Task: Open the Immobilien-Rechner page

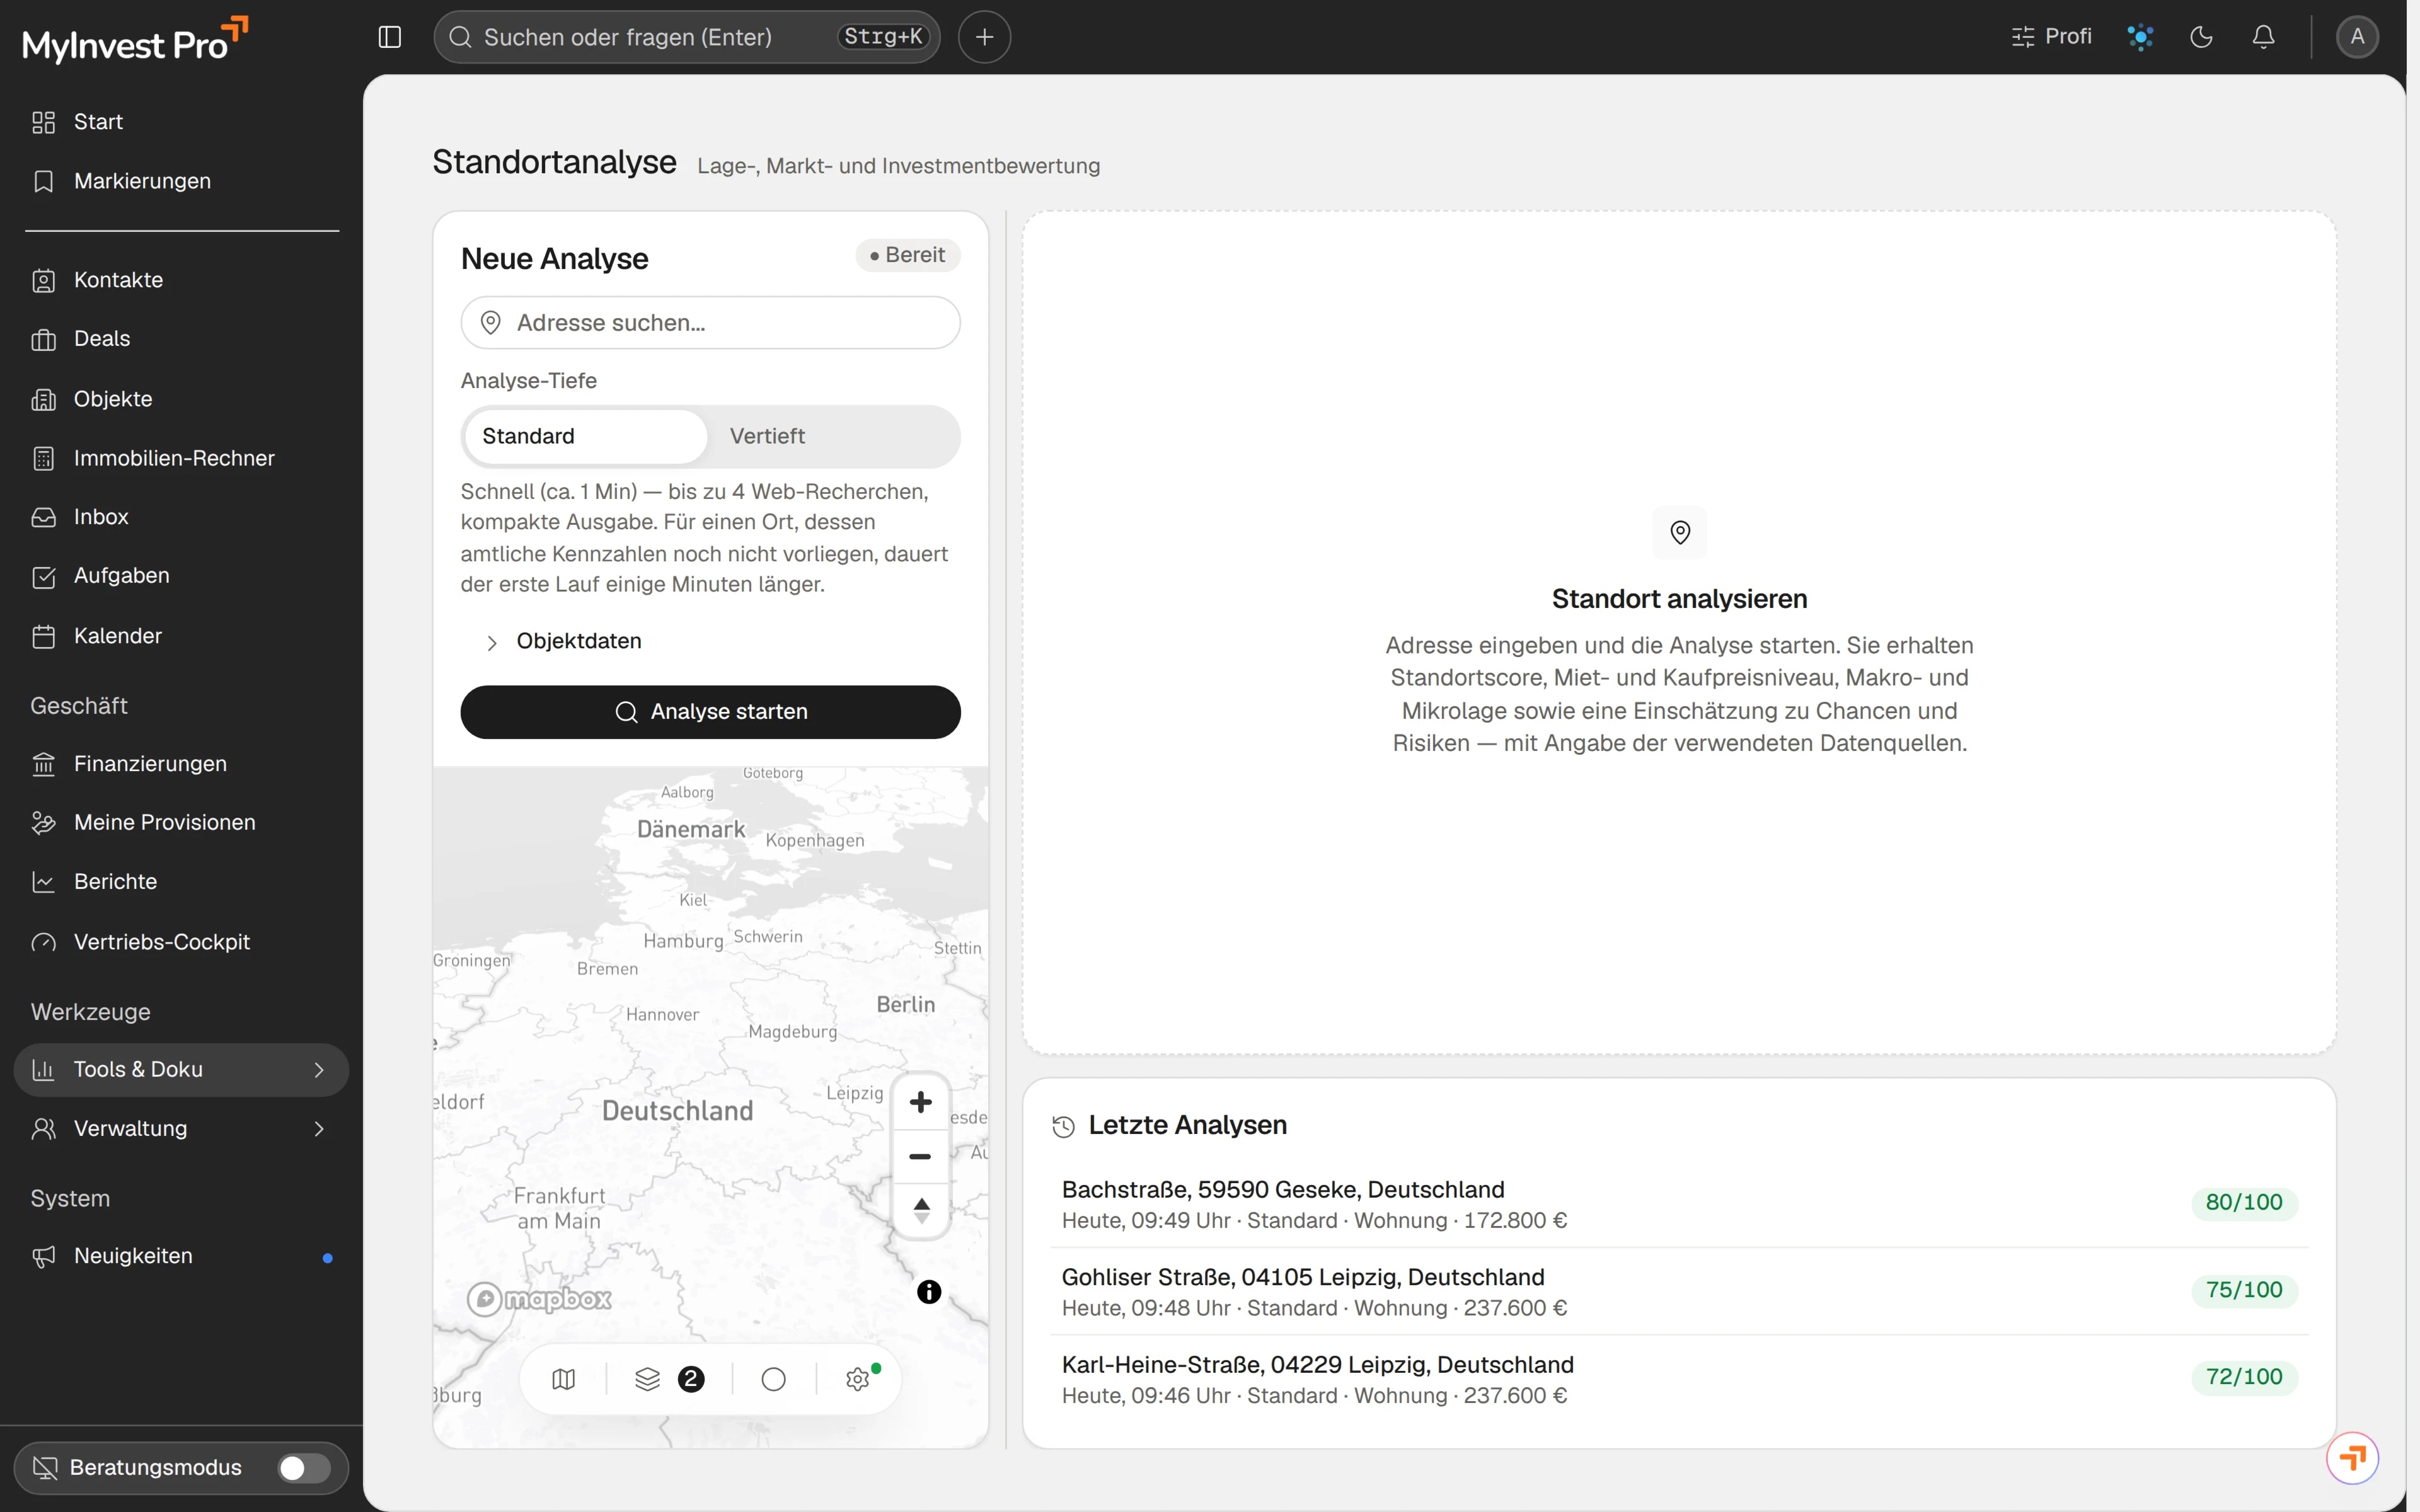Action: click(181, 458)
